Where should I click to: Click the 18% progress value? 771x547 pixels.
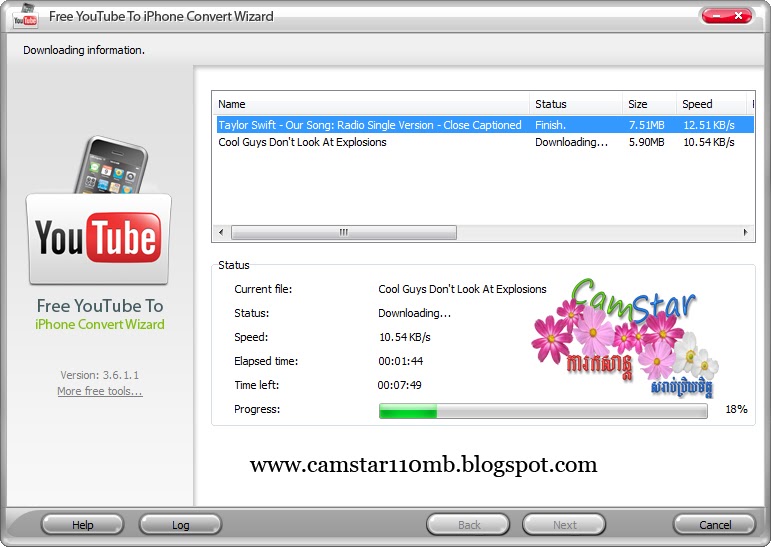[736, 409]
